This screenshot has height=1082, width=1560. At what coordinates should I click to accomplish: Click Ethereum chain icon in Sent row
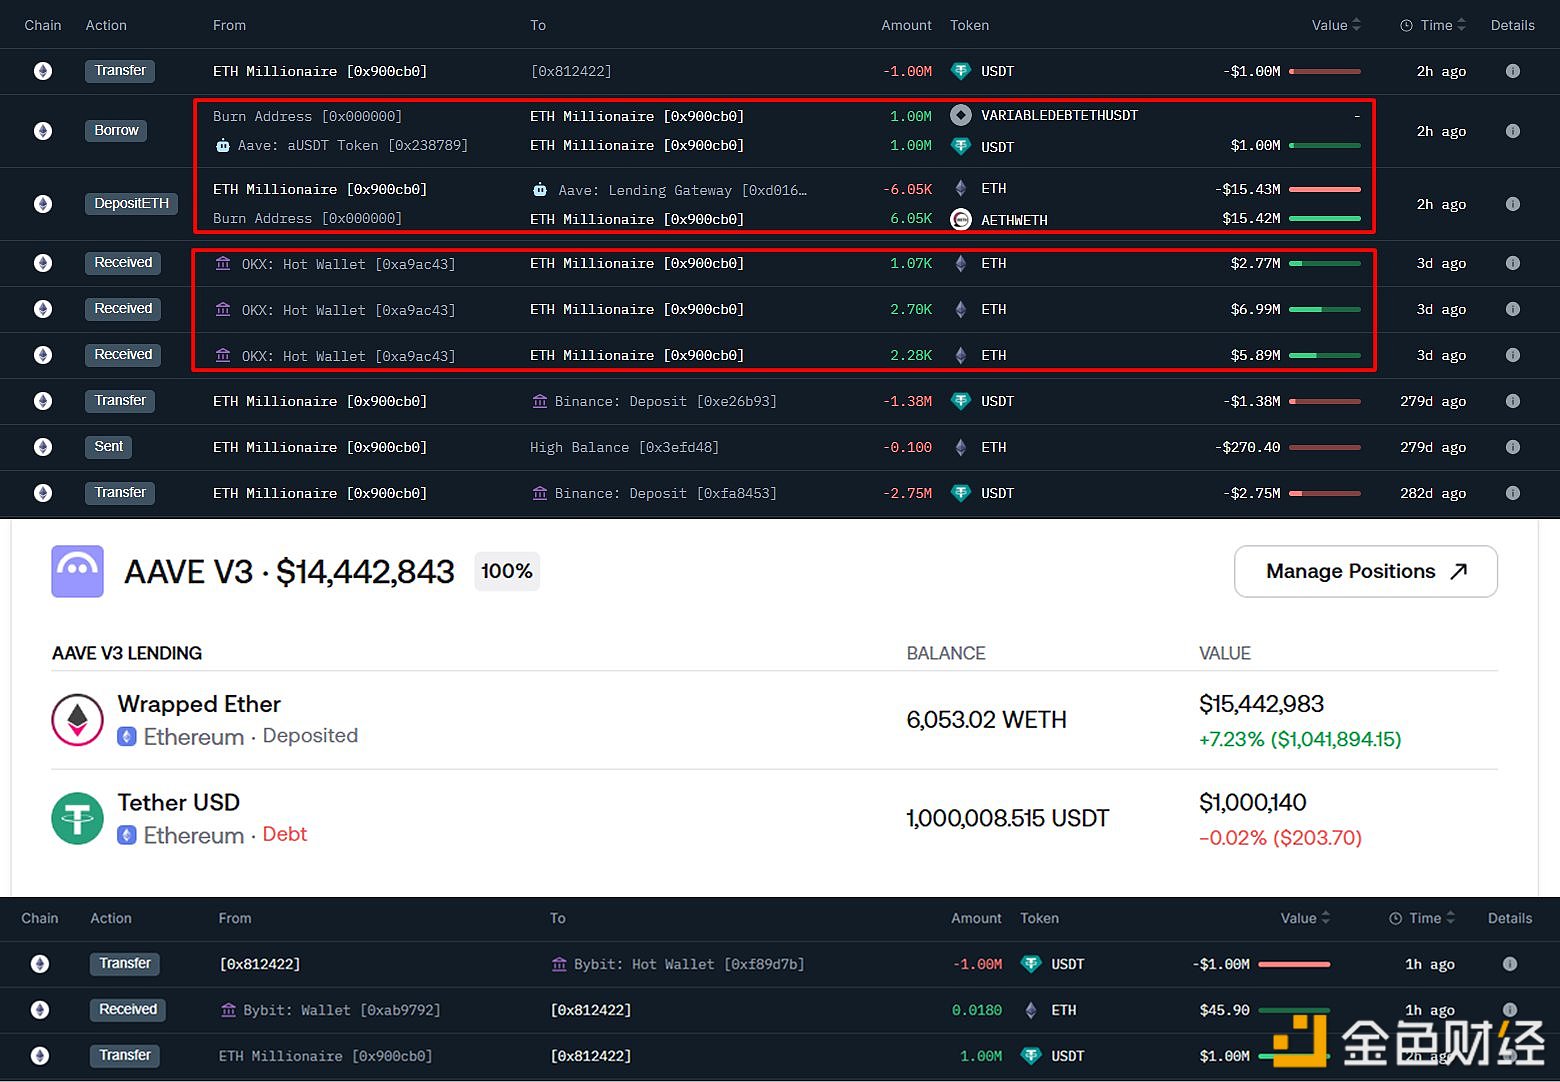click(x=43, y=447)
